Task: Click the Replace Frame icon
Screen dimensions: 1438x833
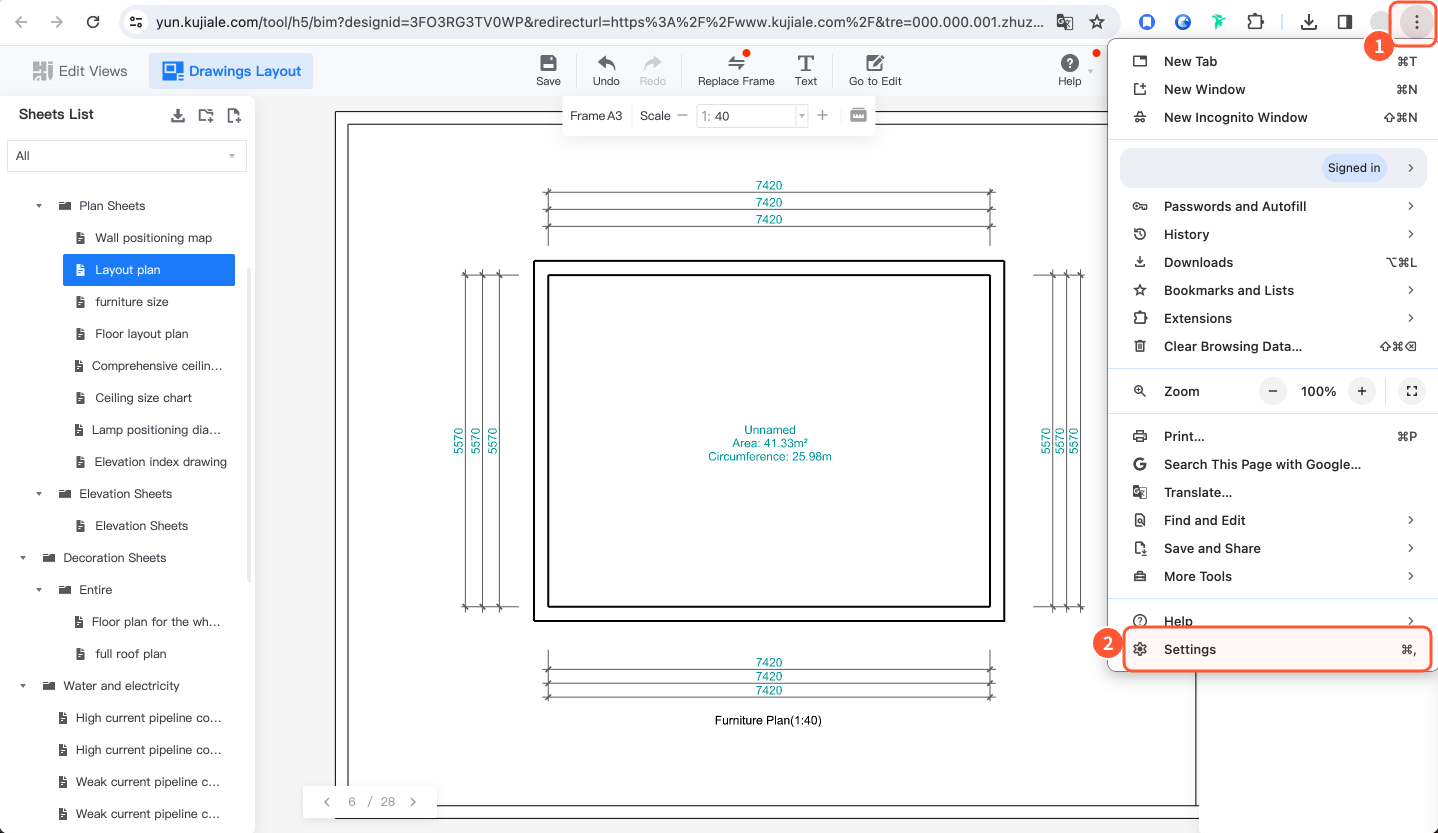Action: 736,64
